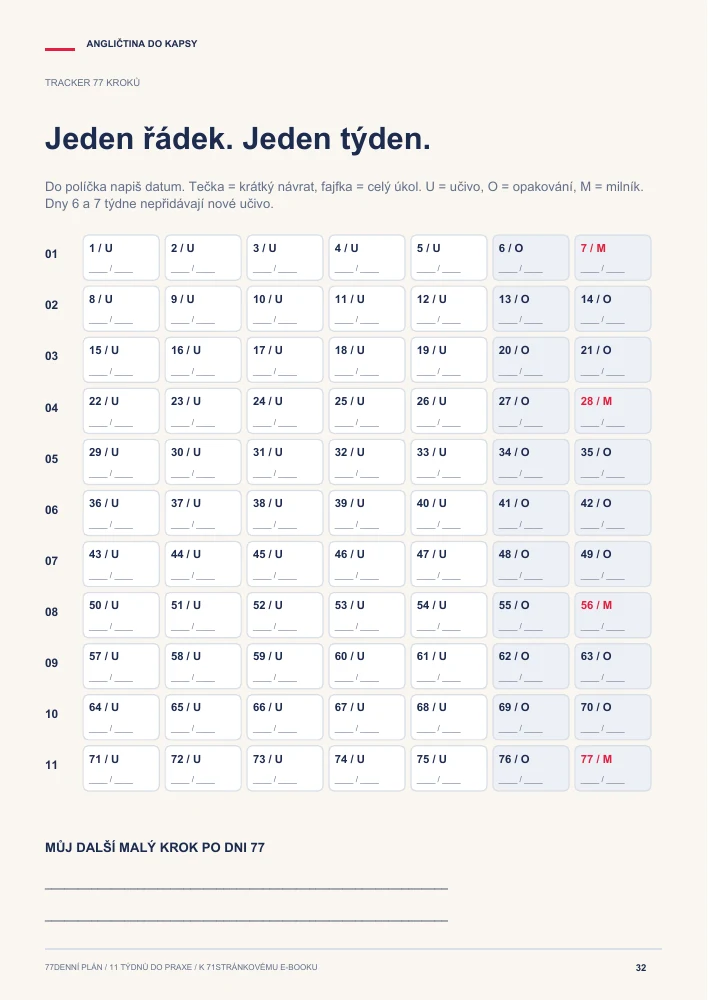Image resolution: width=708 pixels, height=1000 pixels.
Task: Click the 6 / O review box
Action: click(x=531, y=258)
